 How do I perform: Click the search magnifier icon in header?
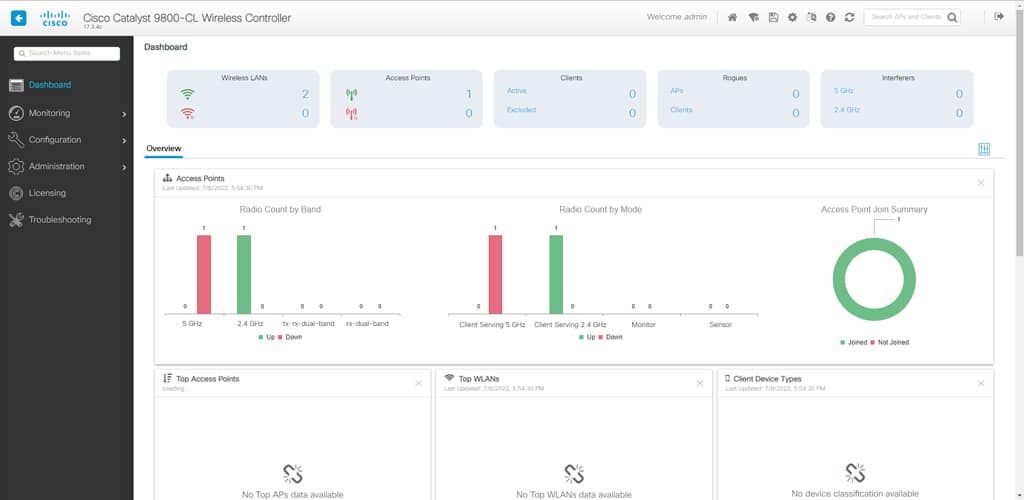pyautogui.click(x=953, y=18)
